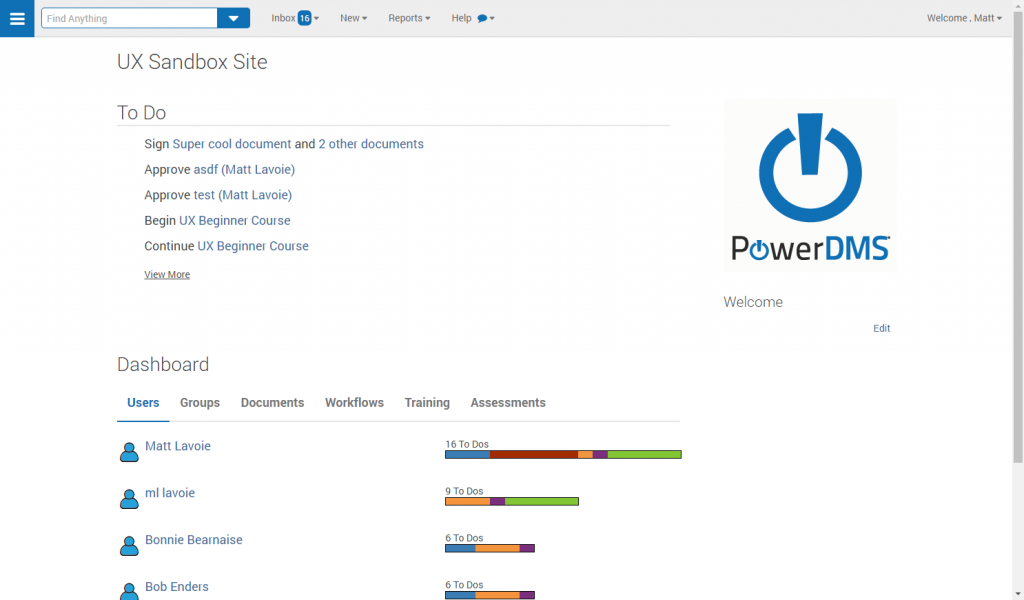This screenshot has height=600, width=1024.
Task: Click the PowerDMS logo image
Action: point(810,185)
